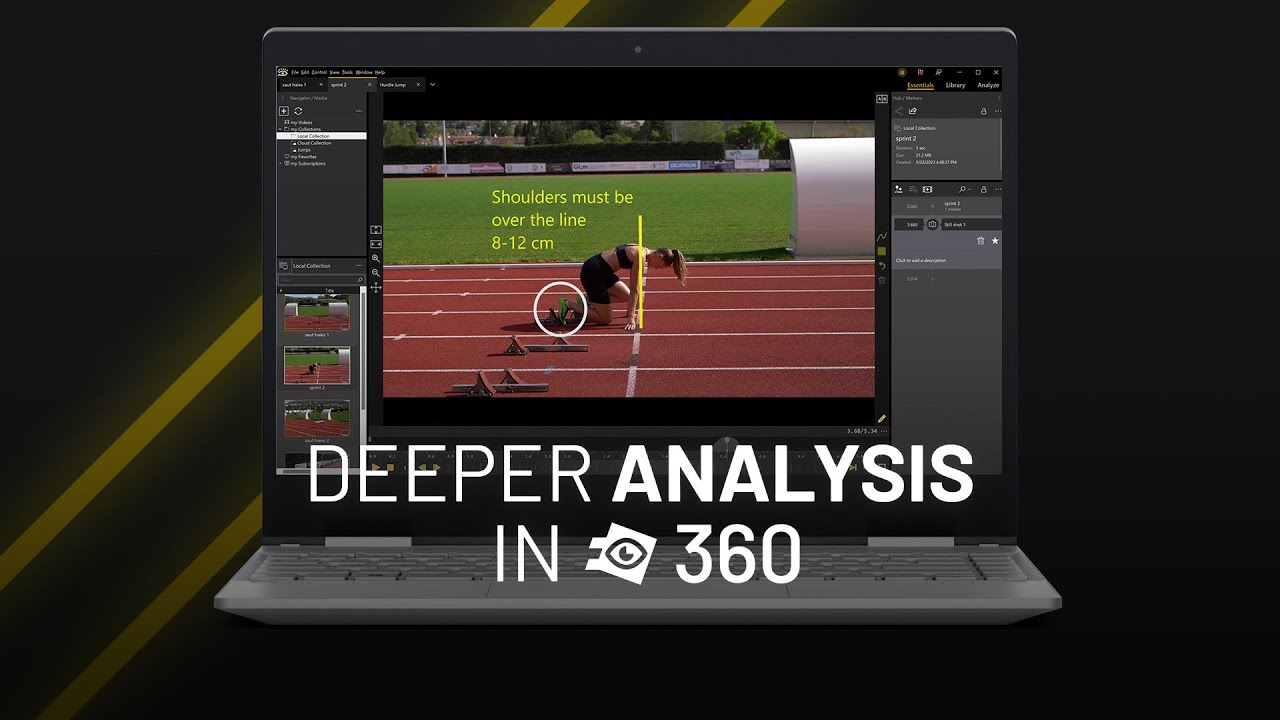Select Cloud Collection in navigator tree
1280x720 pixels.
[313, 143]
